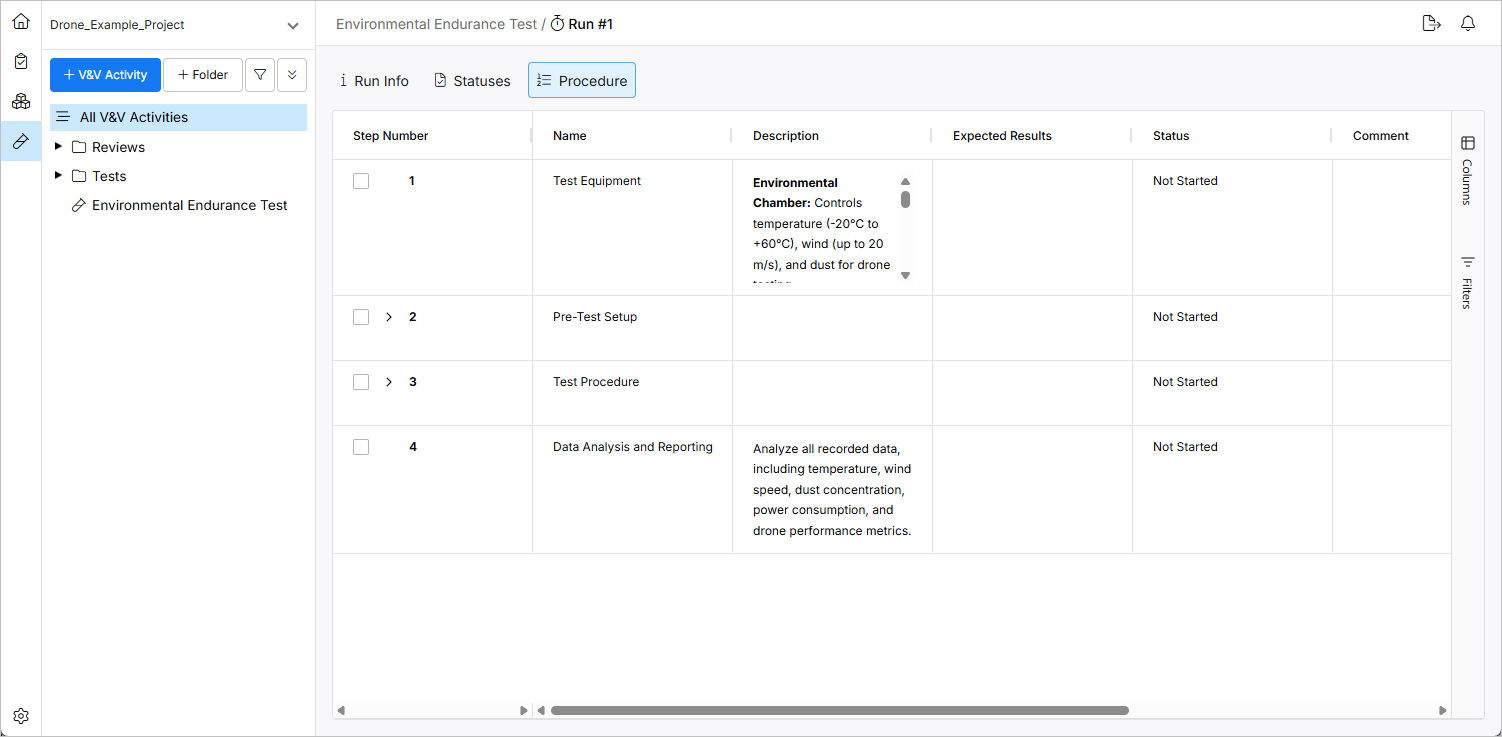1502x737 pixels.
Task: Check the box for step 3
Action: (361, 382)
